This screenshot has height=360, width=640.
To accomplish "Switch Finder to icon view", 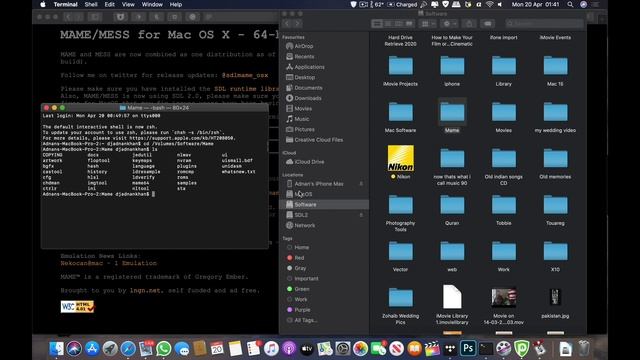I will point(377,24).
